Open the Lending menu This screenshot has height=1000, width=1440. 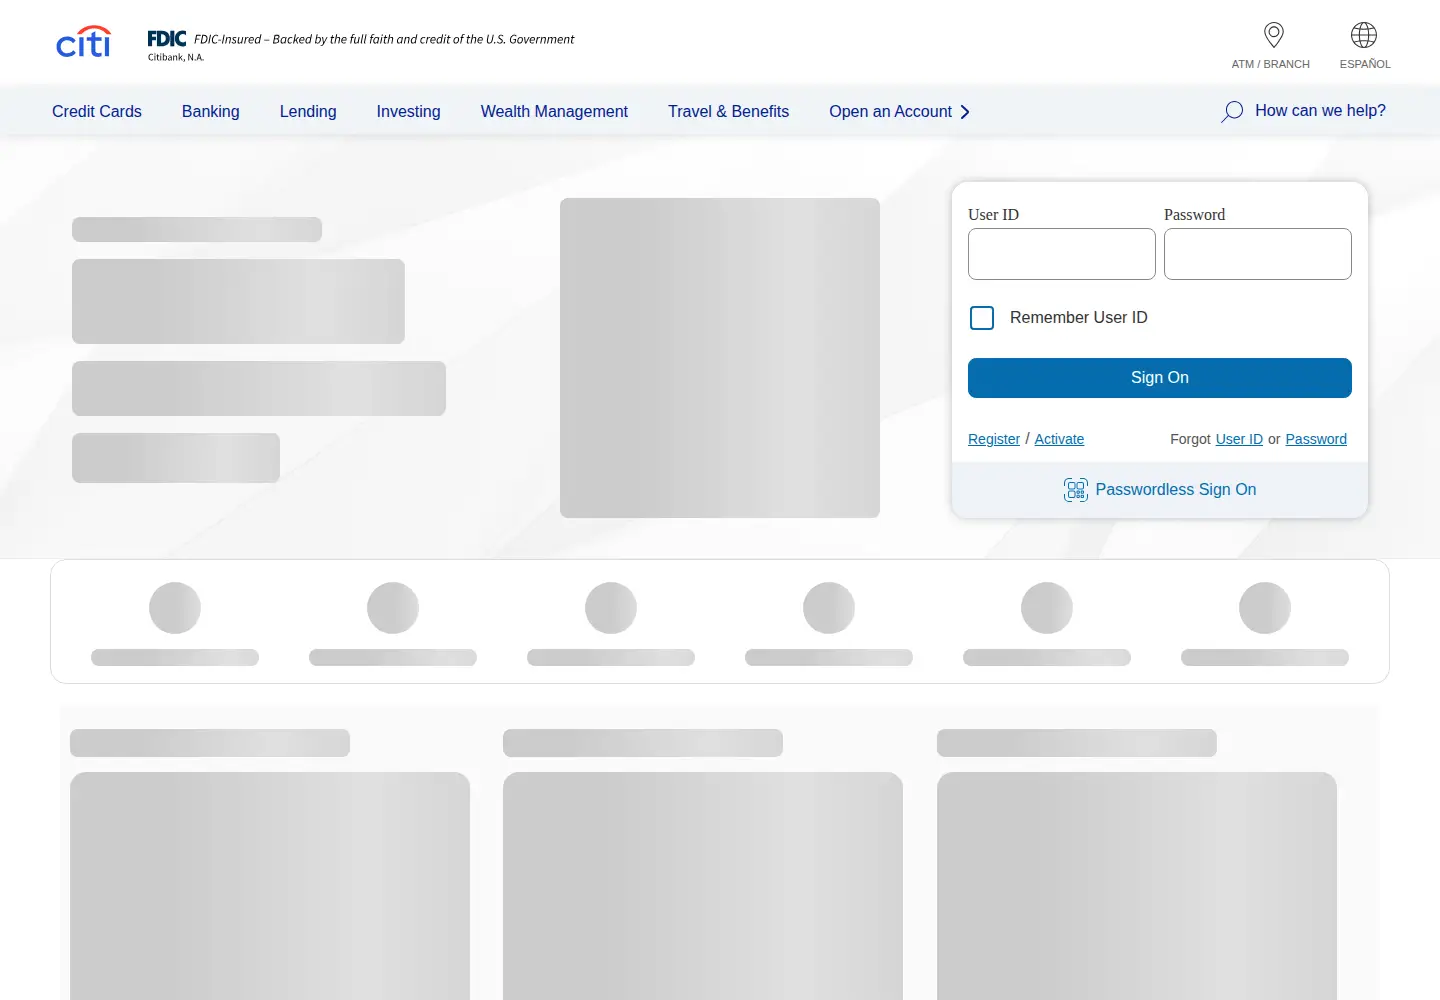click(308, 111)
